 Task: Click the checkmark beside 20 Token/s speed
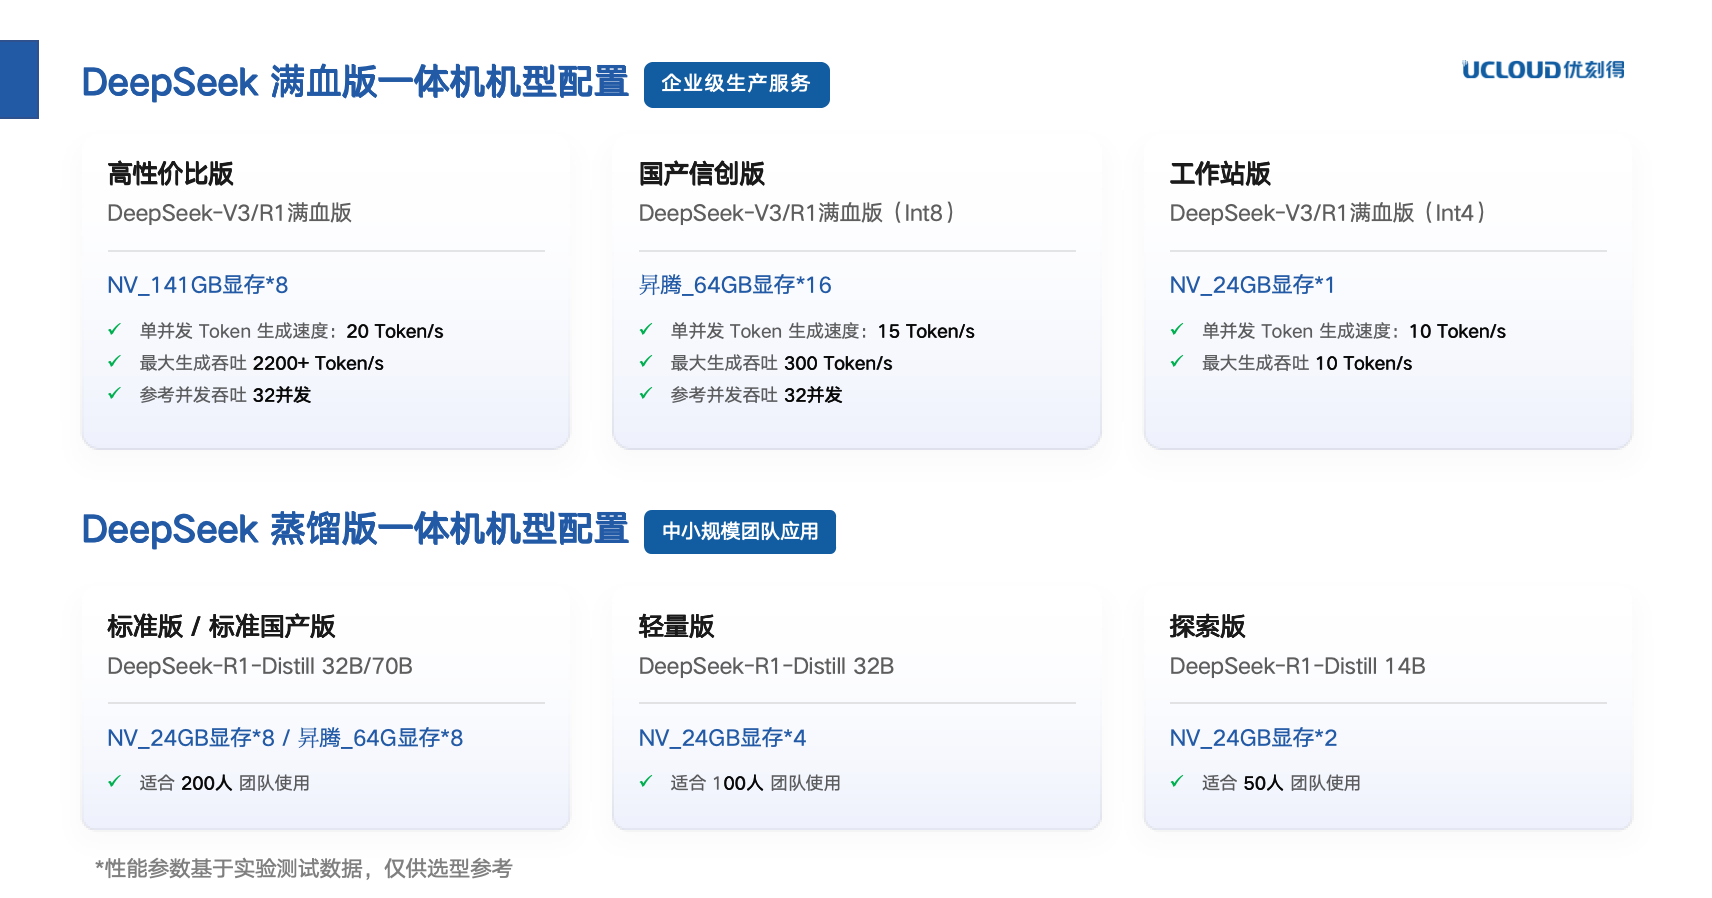pyautogui.click(x=114, y=329)
